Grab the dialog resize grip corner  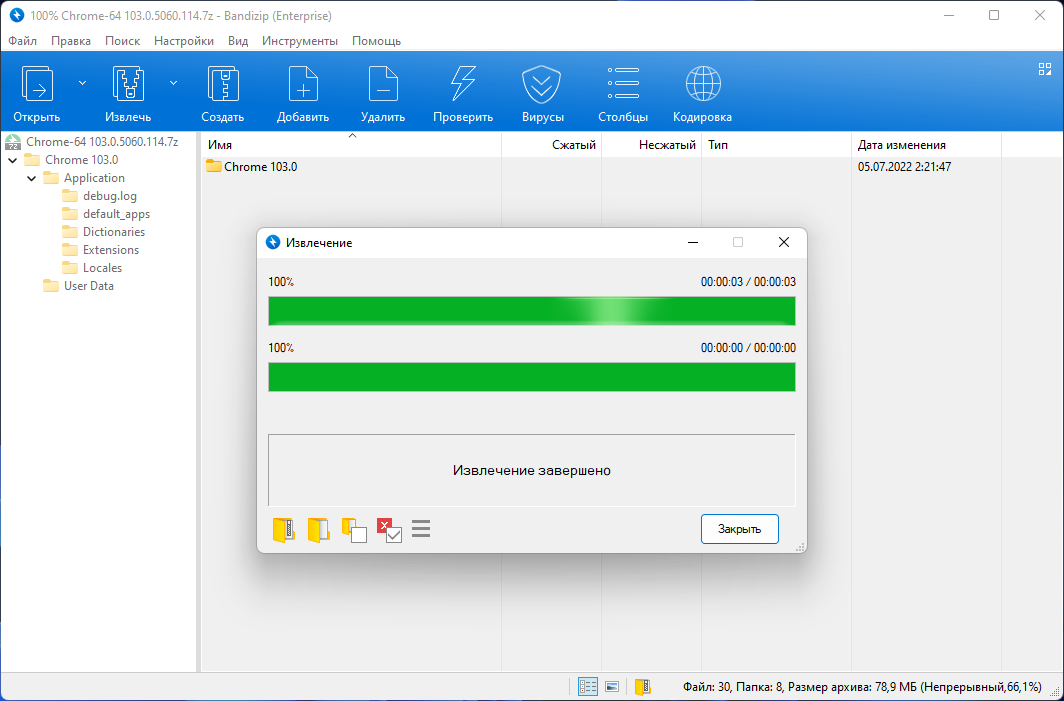(x=800, y=546)
